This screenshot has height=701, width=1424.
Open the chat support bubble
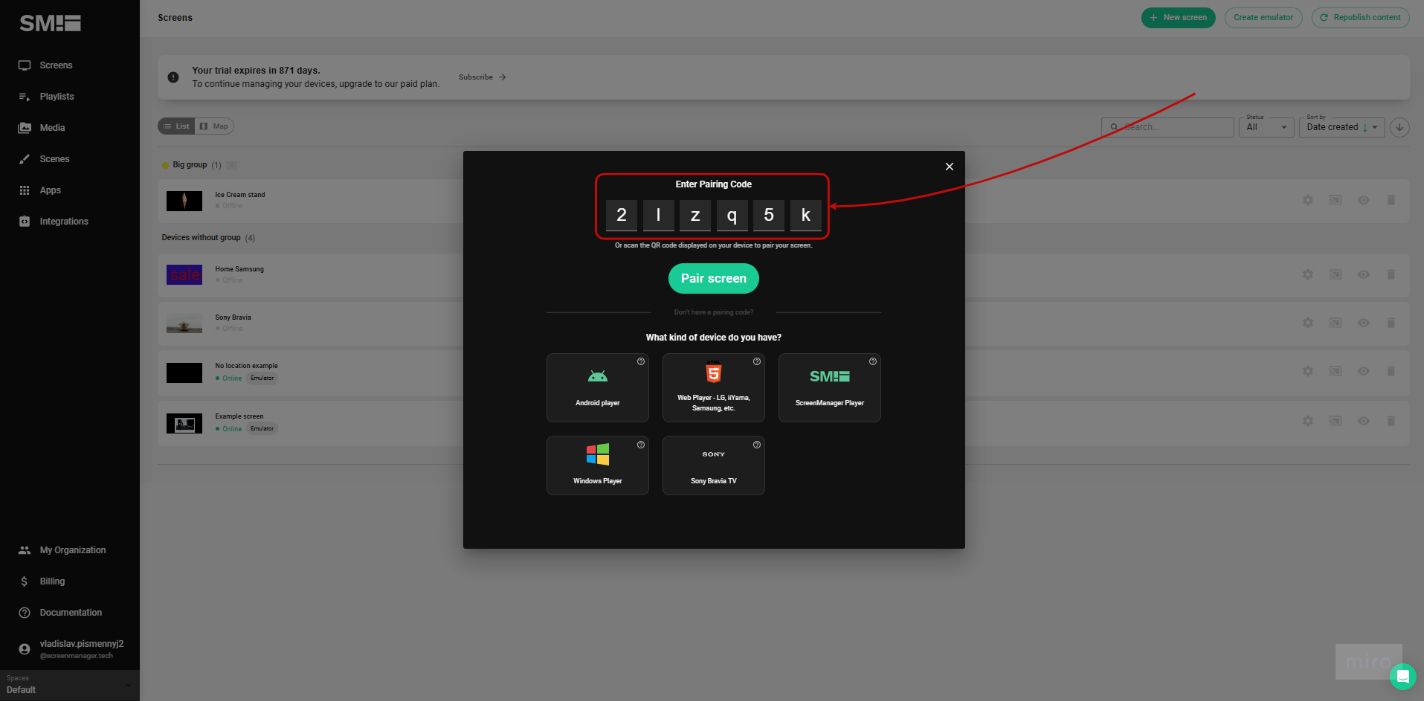coord(1402,676)
